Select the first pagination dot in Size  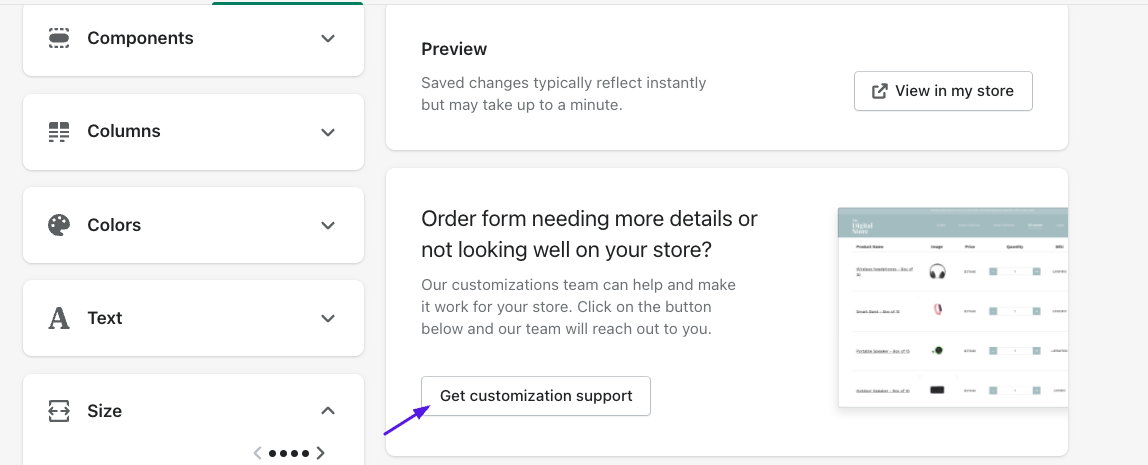(273, 453)
